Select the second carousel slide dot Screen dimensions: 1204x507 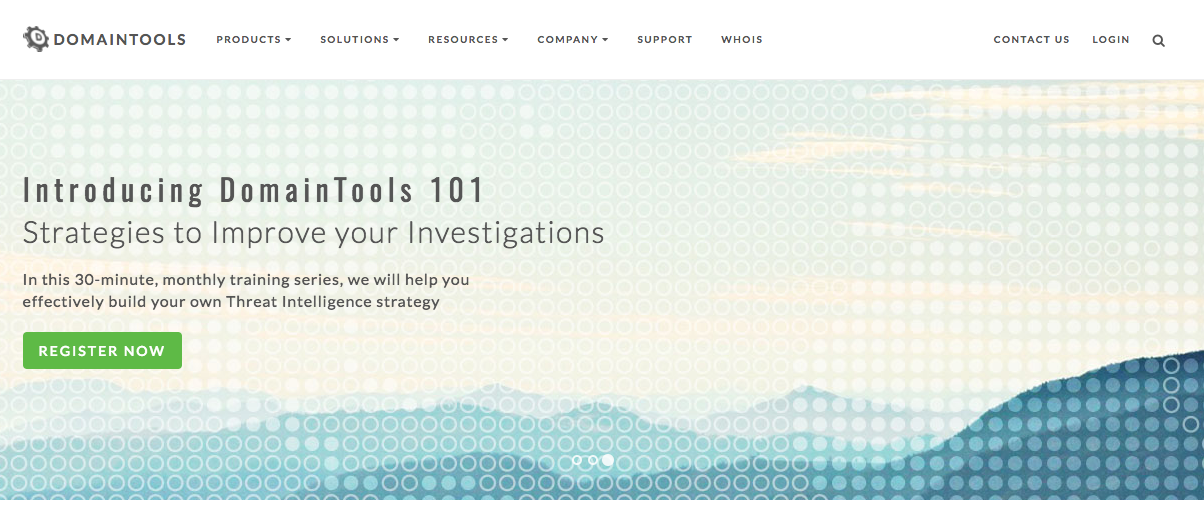592,461
